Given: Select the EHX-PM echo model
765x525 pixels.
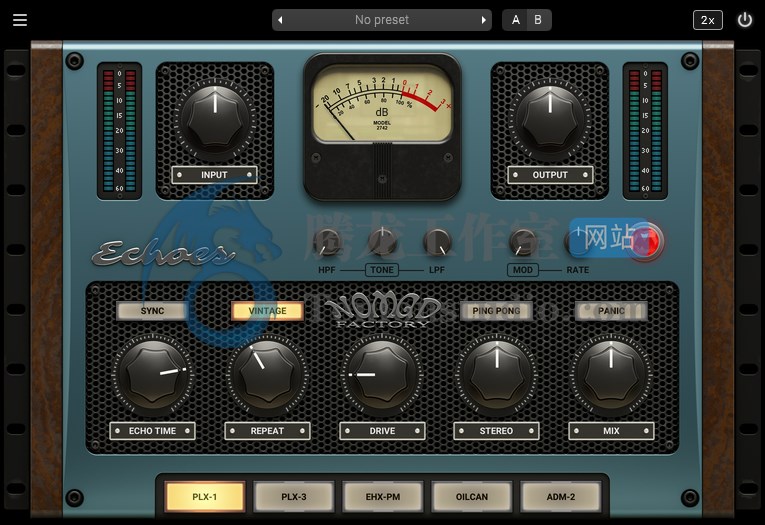Looking at the screenshot, I should point(383,497).
